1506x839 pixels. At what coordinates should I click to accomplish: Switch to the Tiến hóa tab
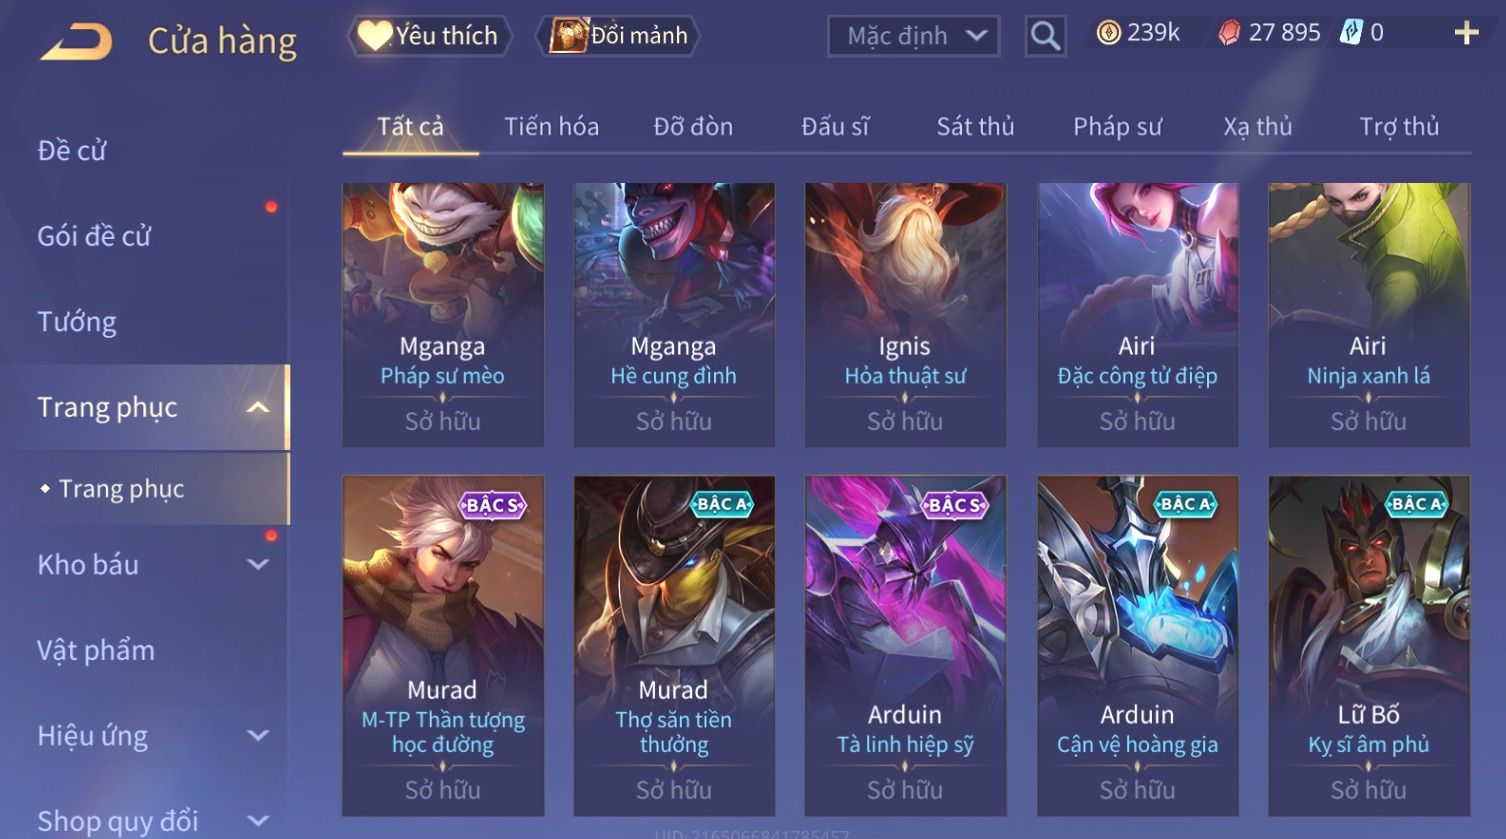click(x=551, y=127)
